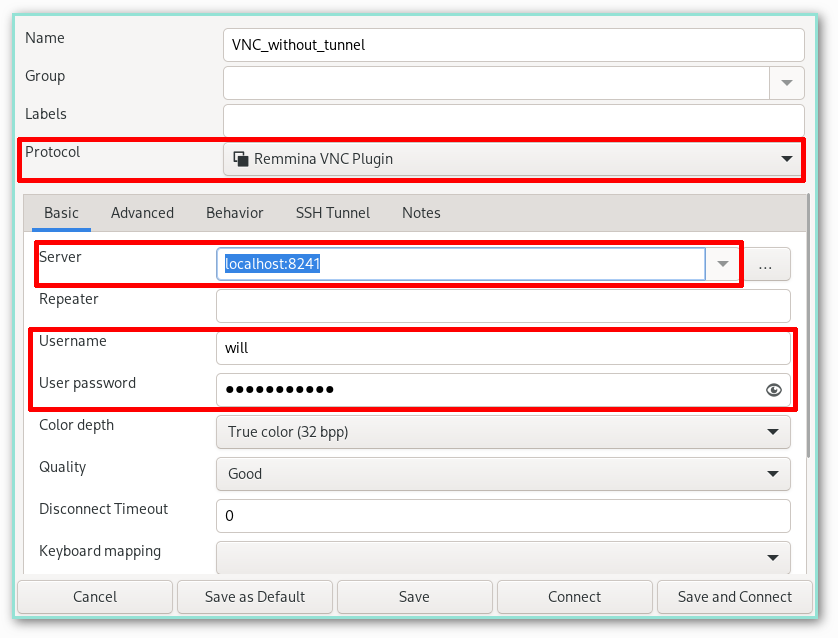The width and height of the screenshot is (838, 638).
Task: Save this connection profile
Action: coord(414,596)
